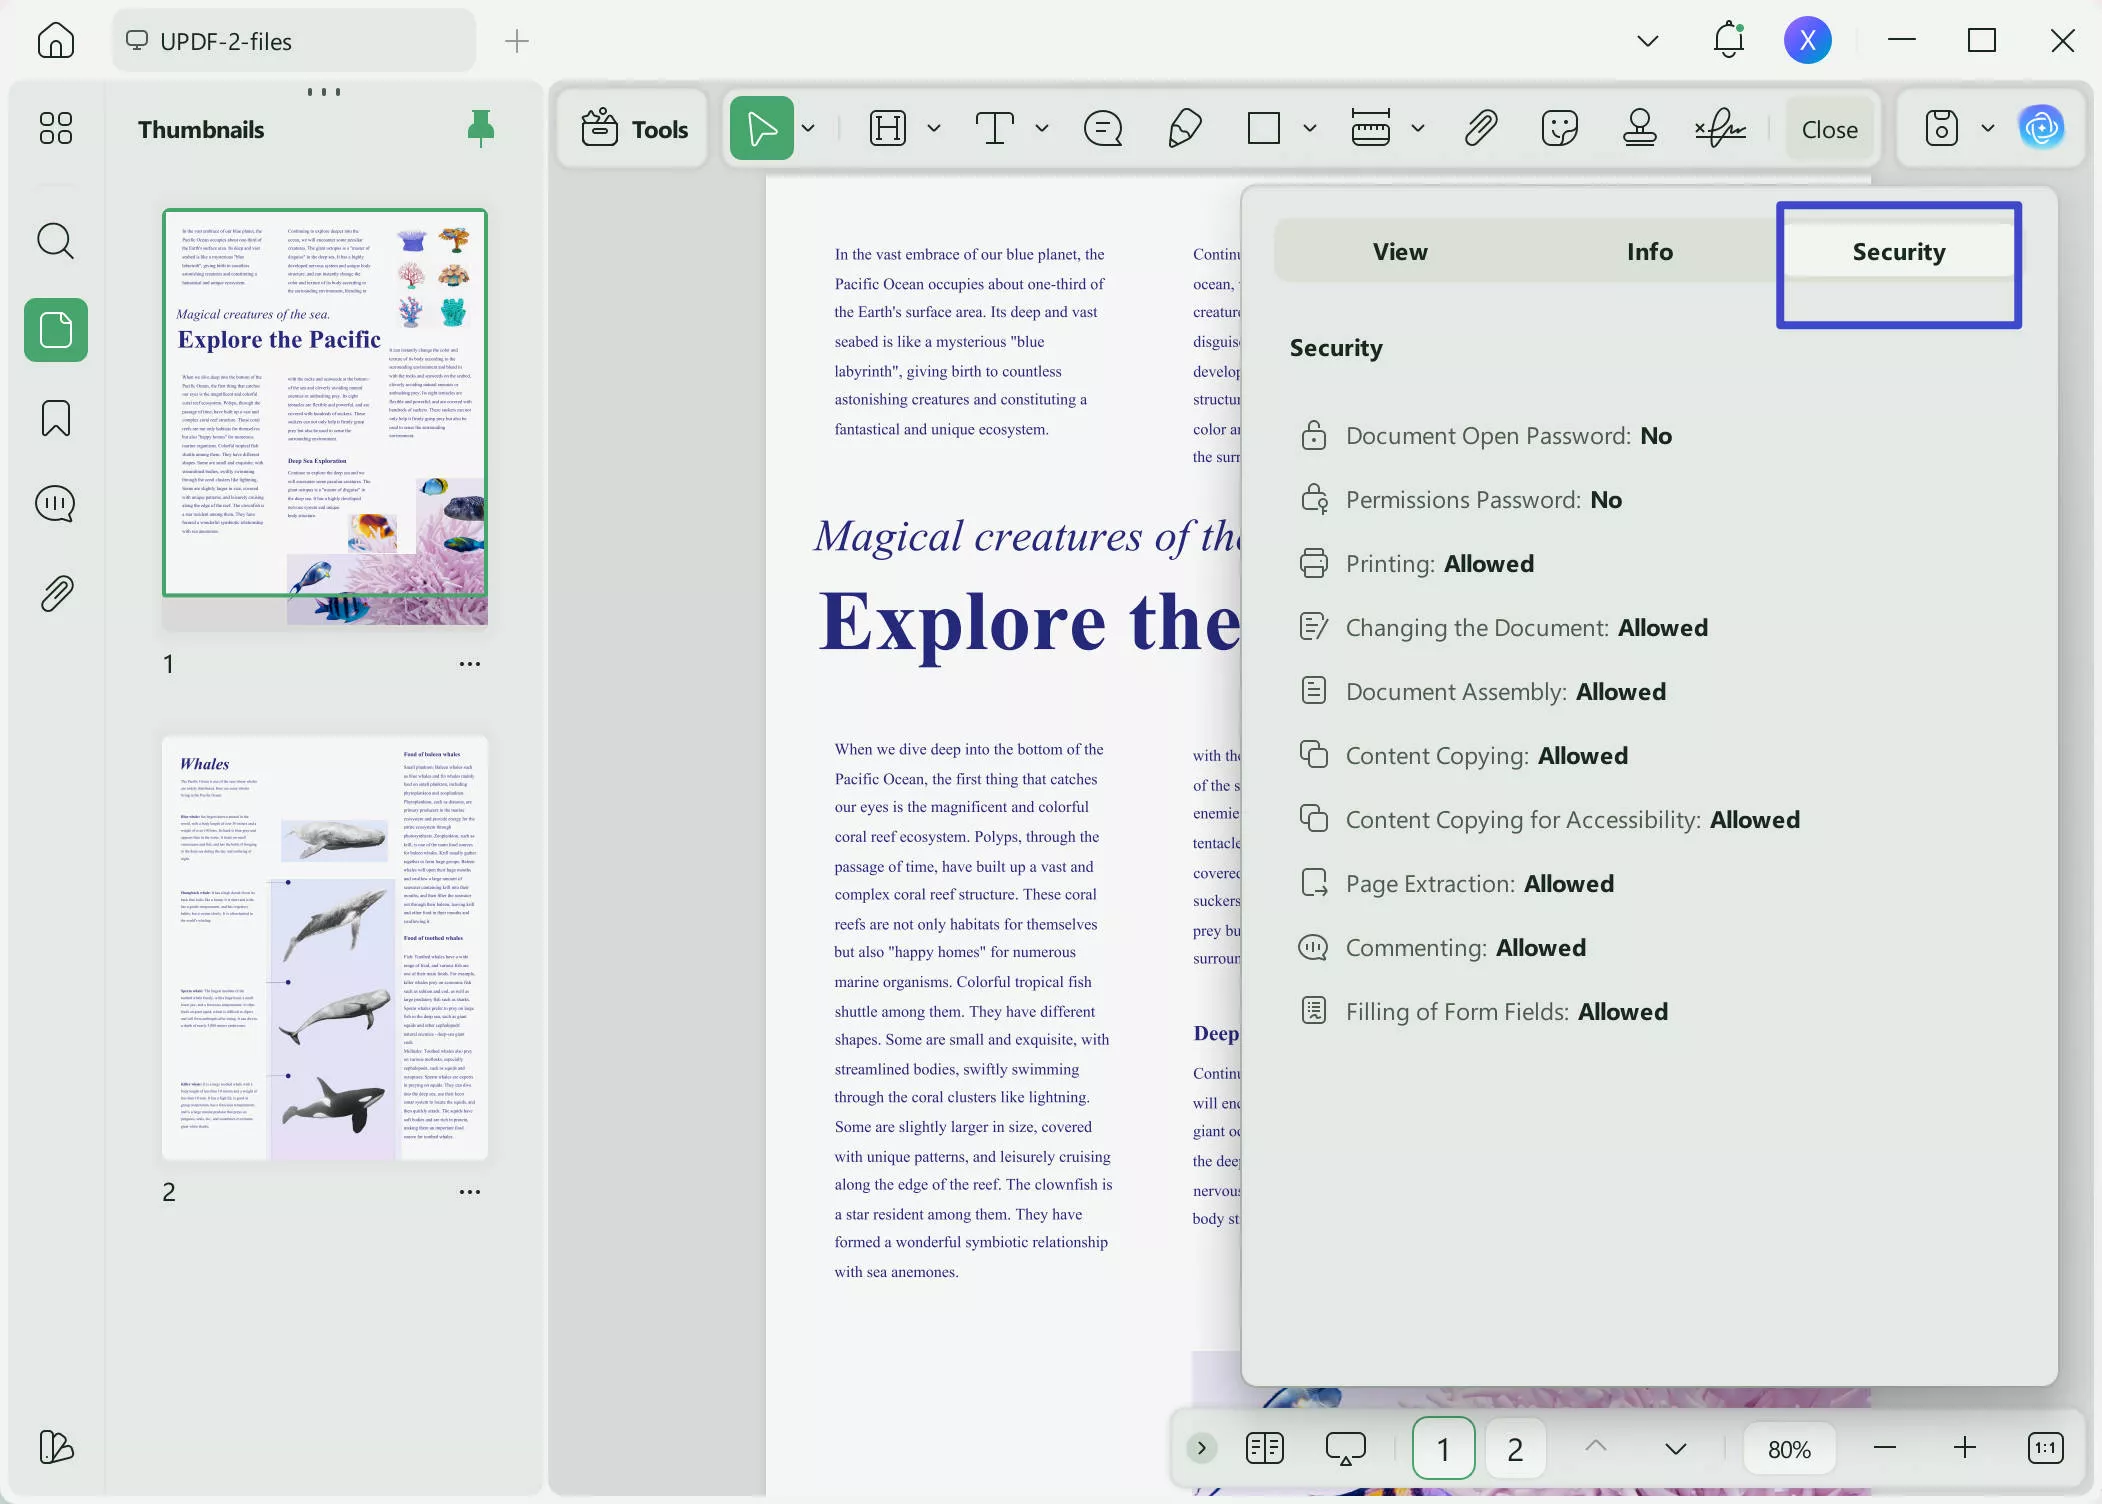Attach a file with the paperclip tool
Image resolution: width=2102 pixels, height=1504 pixels.
point(1480,128)
